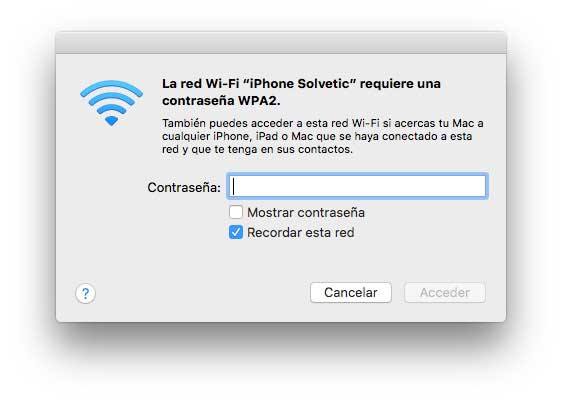Click the "Recordar esta red" label text
Screen dimensions: 562x402
(x=301, y=233)
